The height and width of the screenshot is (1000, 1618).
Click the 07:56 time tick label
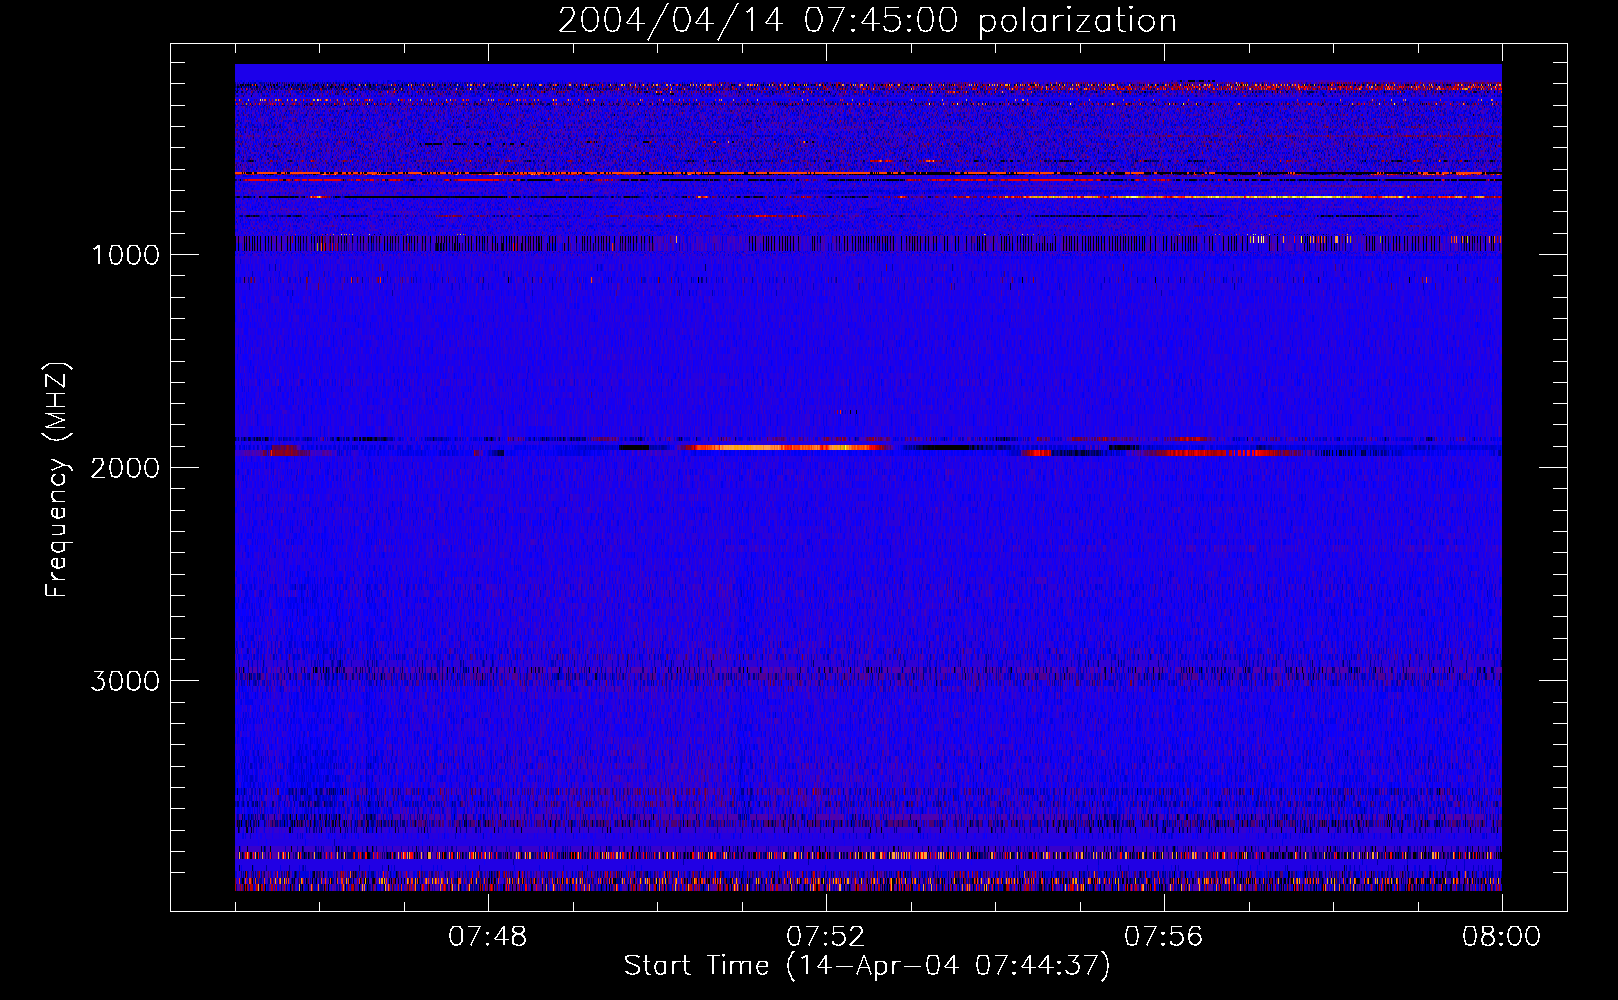[1163, 937]
